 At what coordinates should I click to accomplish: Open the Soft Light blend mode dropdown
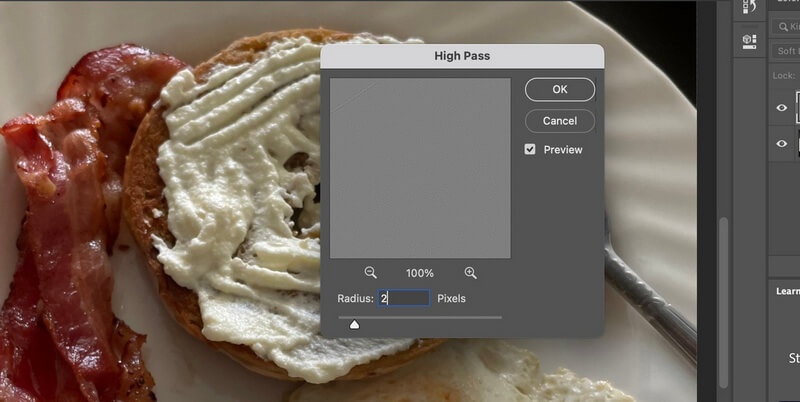(x=786, y=51)
